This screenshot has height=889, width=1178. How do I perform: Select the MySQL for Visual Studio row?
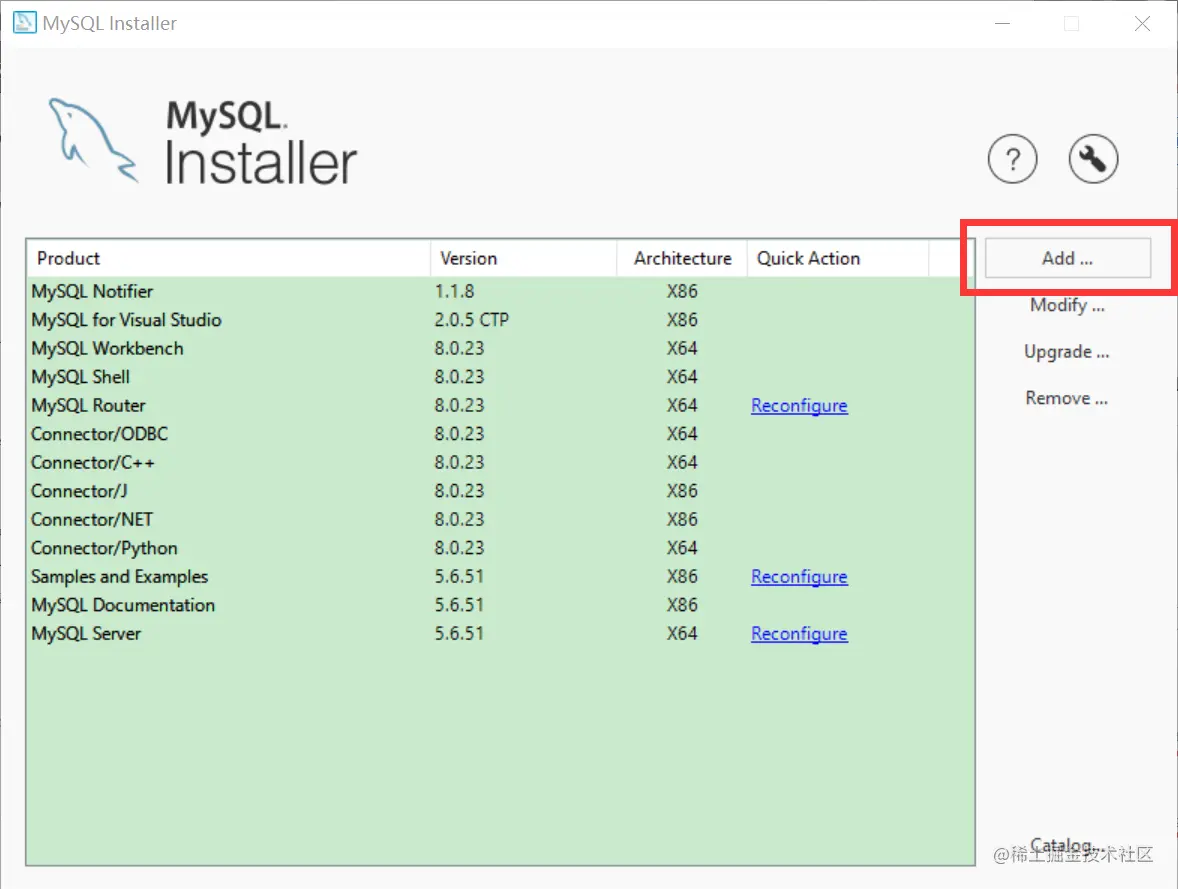pyautogui.click(x=500, y=320)
